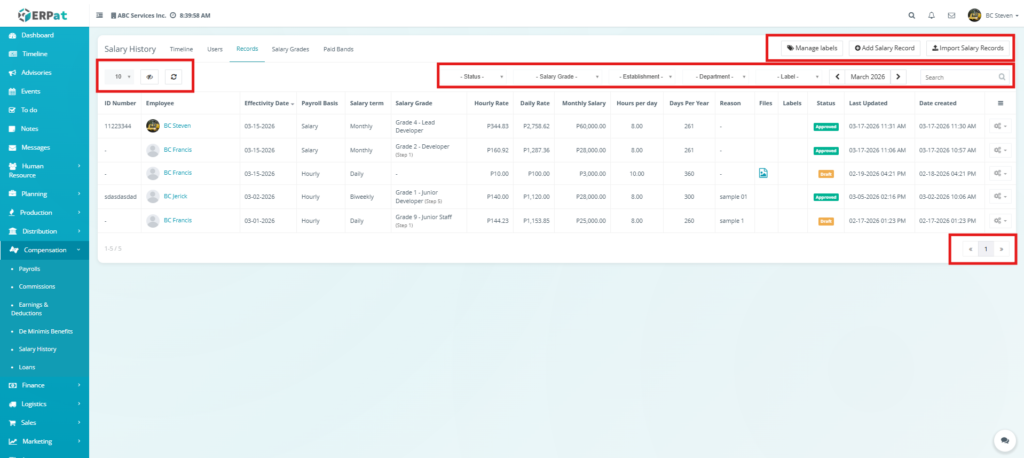Open the chat bubble icon at bottom right
1024x458 pixels.
pyautogui.click(x=1001, y=440)
